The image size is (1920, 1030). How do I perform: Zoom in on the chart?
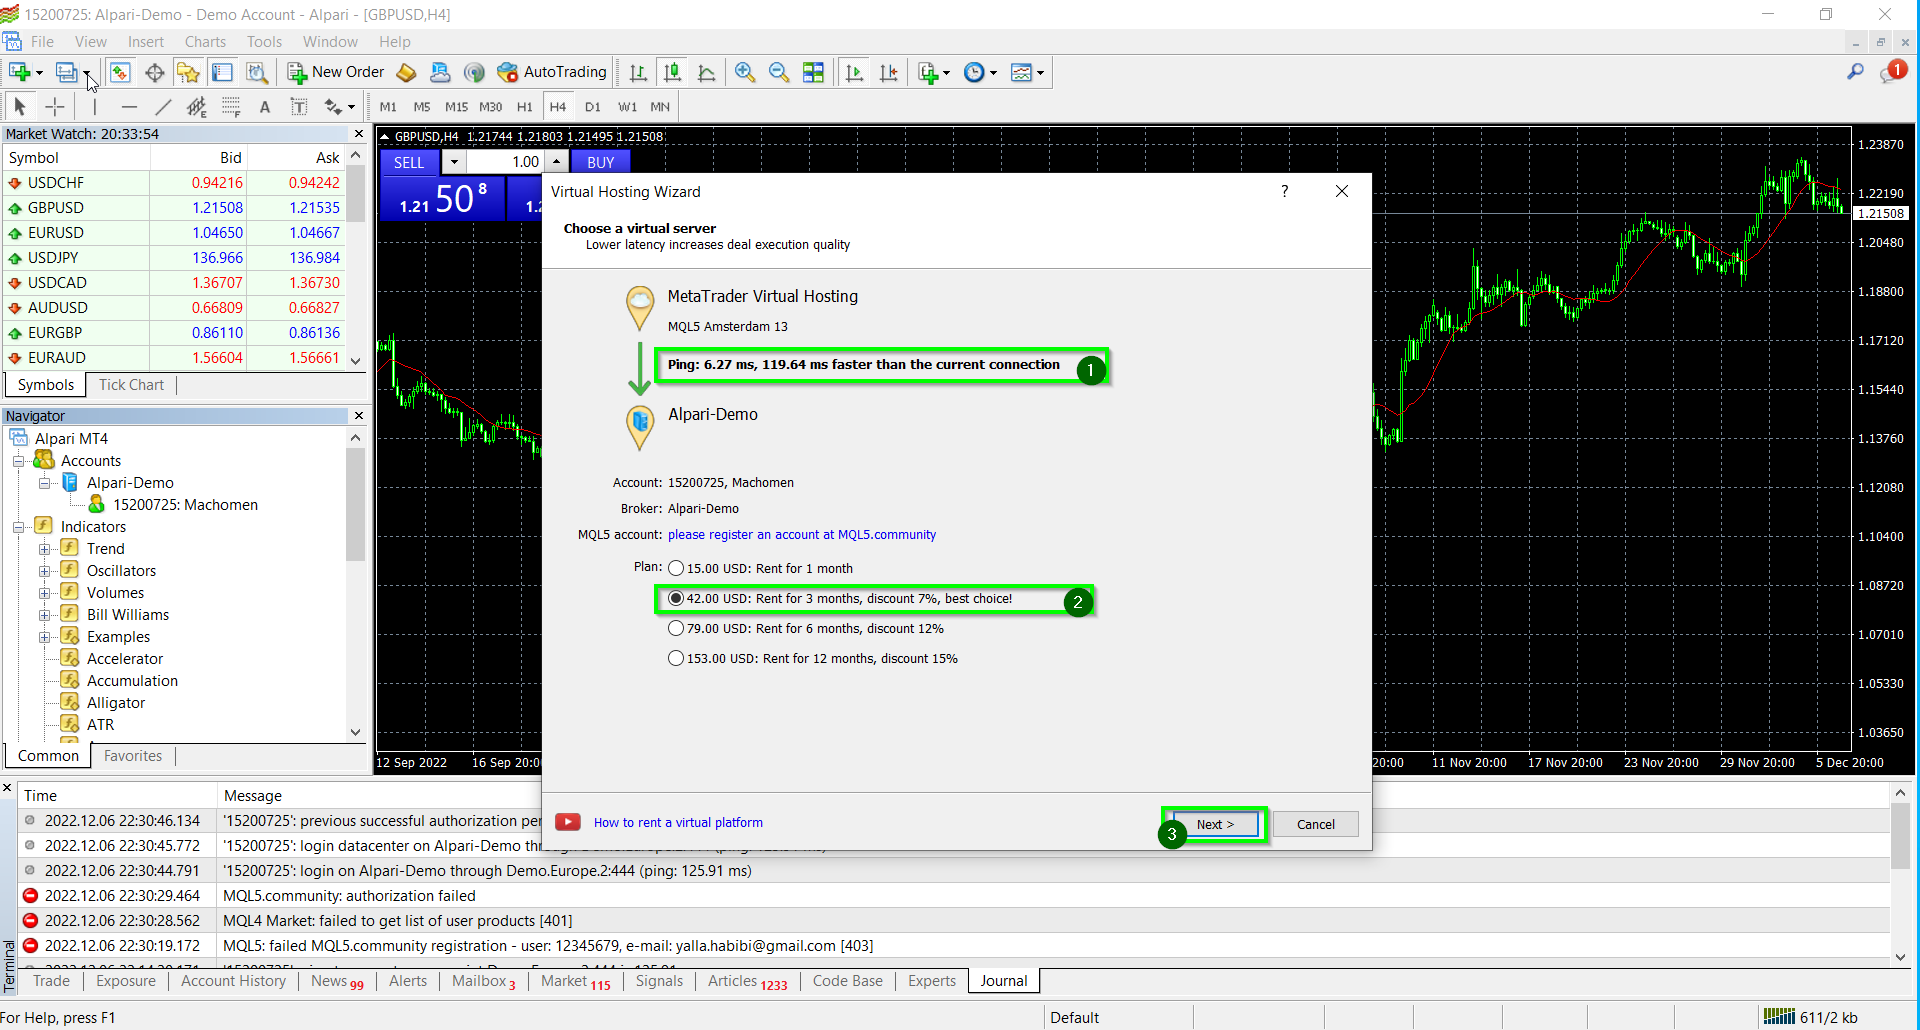pyautogui.click(x=744, y=72)
